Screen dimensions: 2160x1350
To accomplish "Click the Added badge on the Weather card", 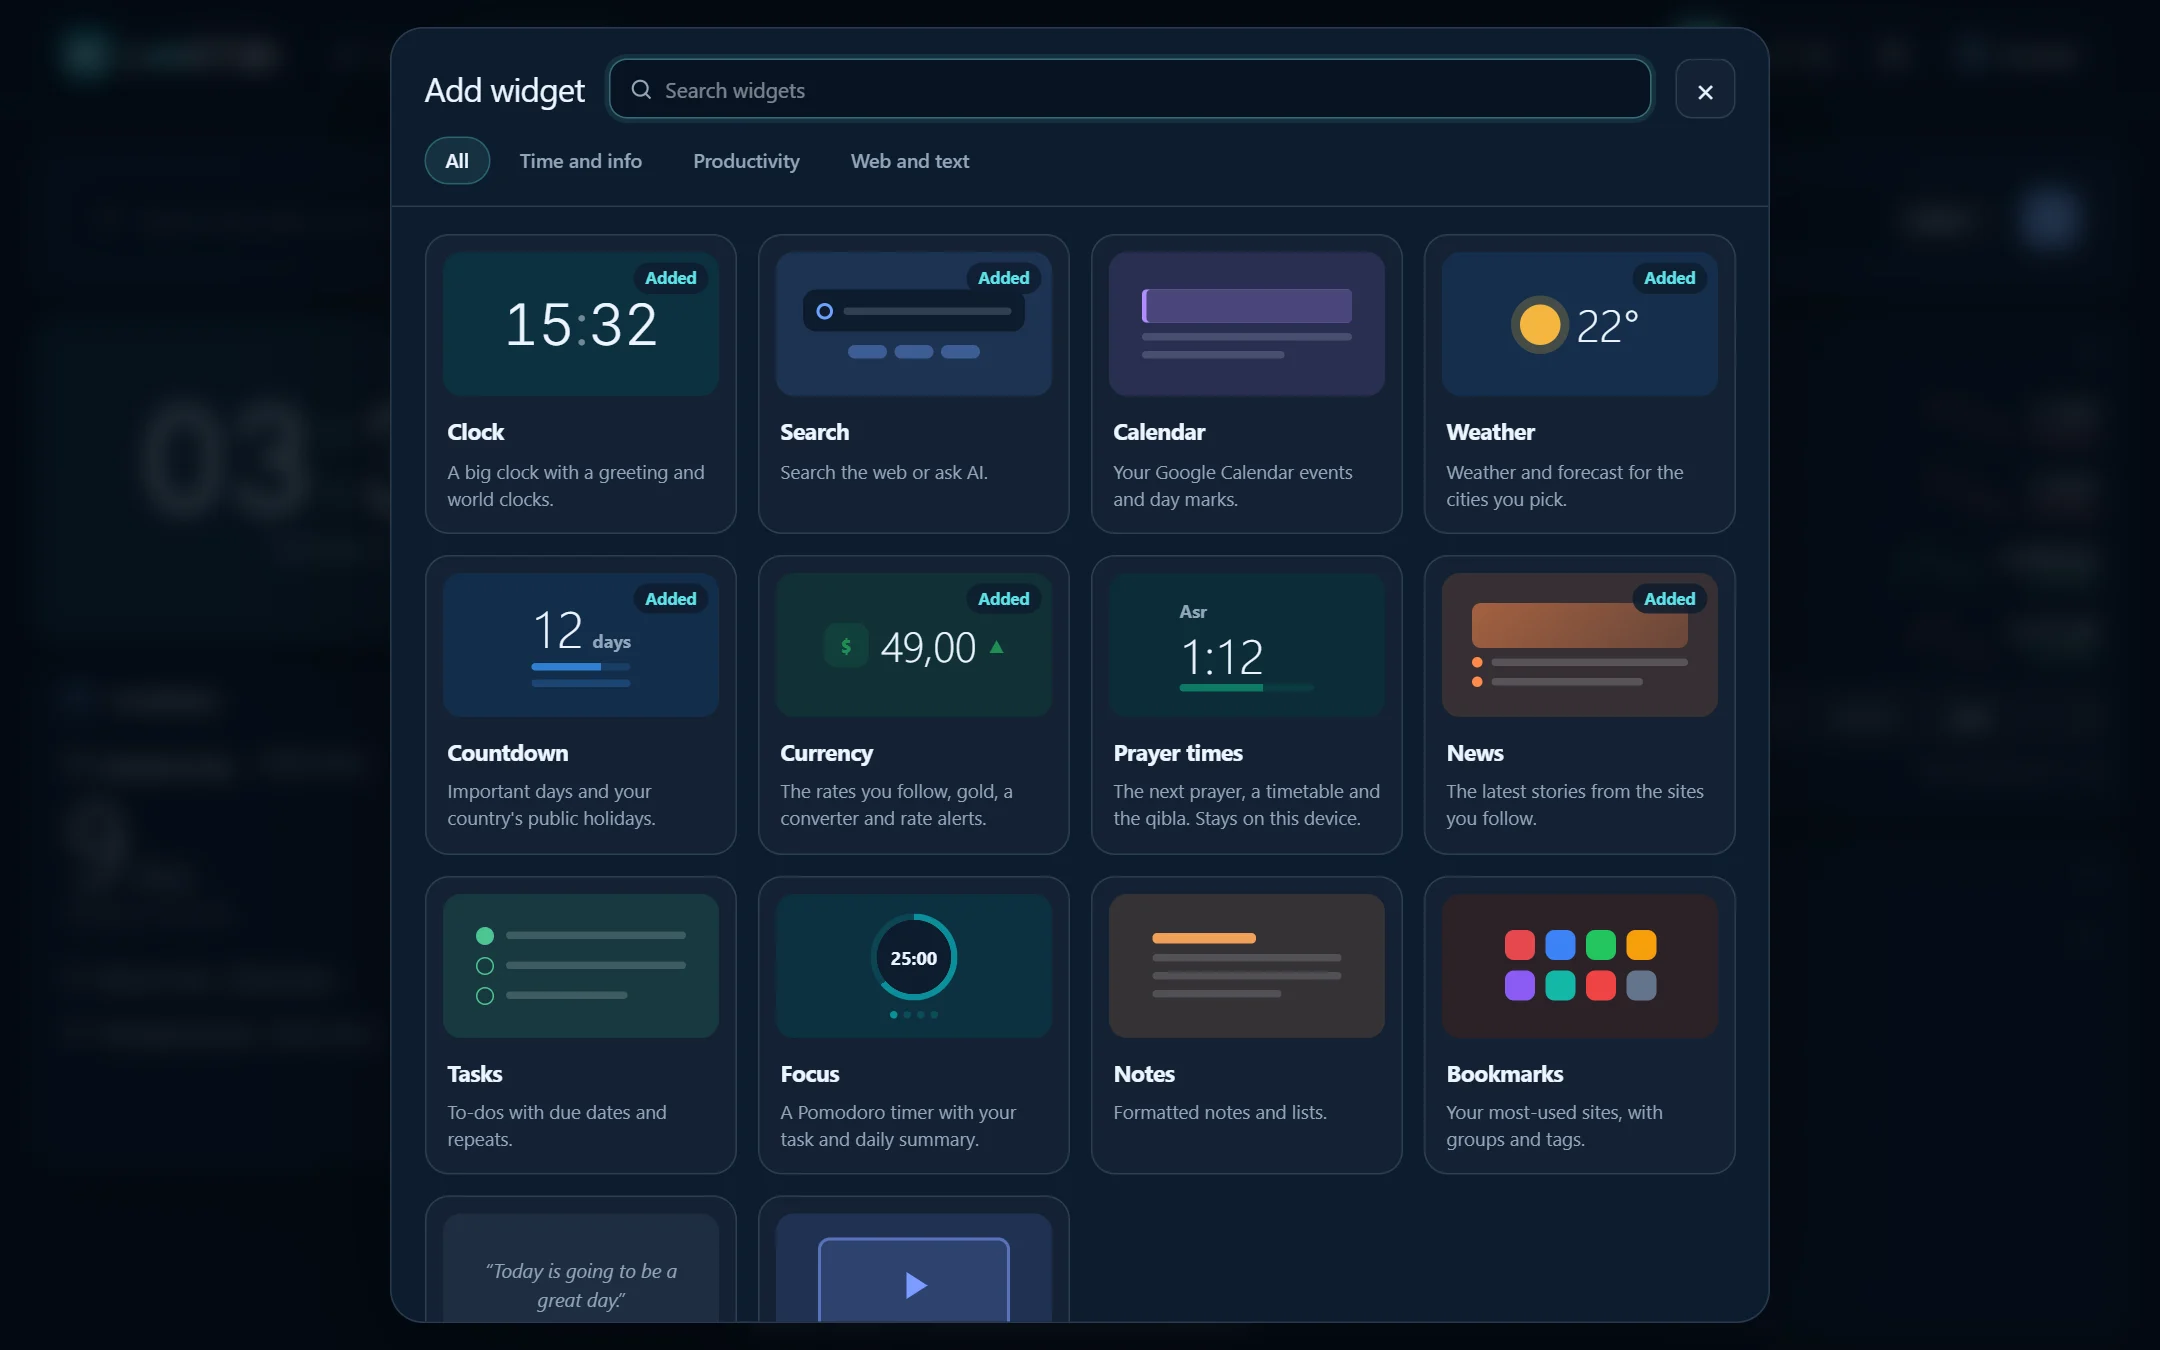I will (1669, 278).
